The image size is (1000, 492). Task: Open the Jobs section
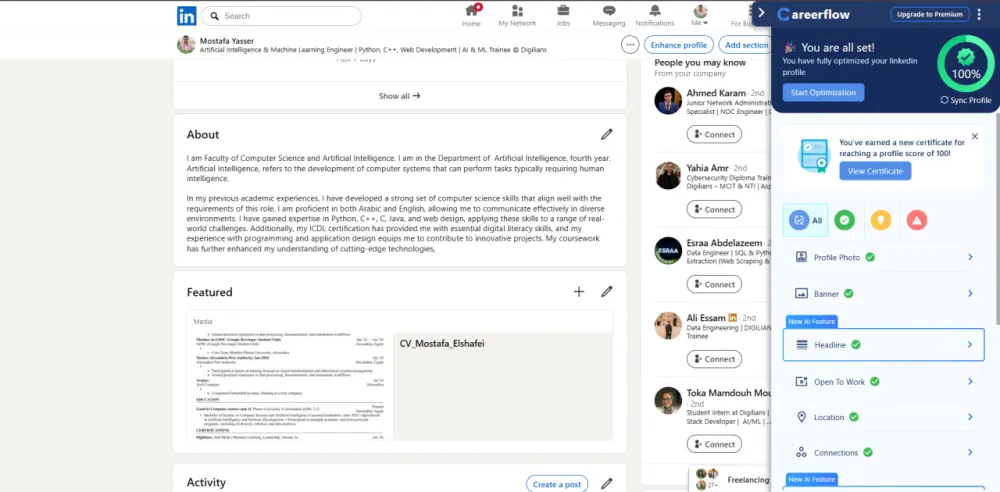pyautogui.click(x=562, y=16)
